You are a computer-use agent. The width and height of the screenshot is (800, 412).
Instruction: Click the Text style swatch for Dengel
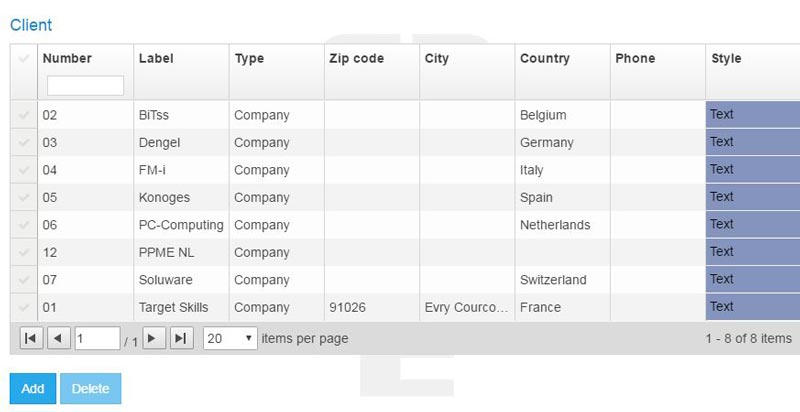pos(752,142)
